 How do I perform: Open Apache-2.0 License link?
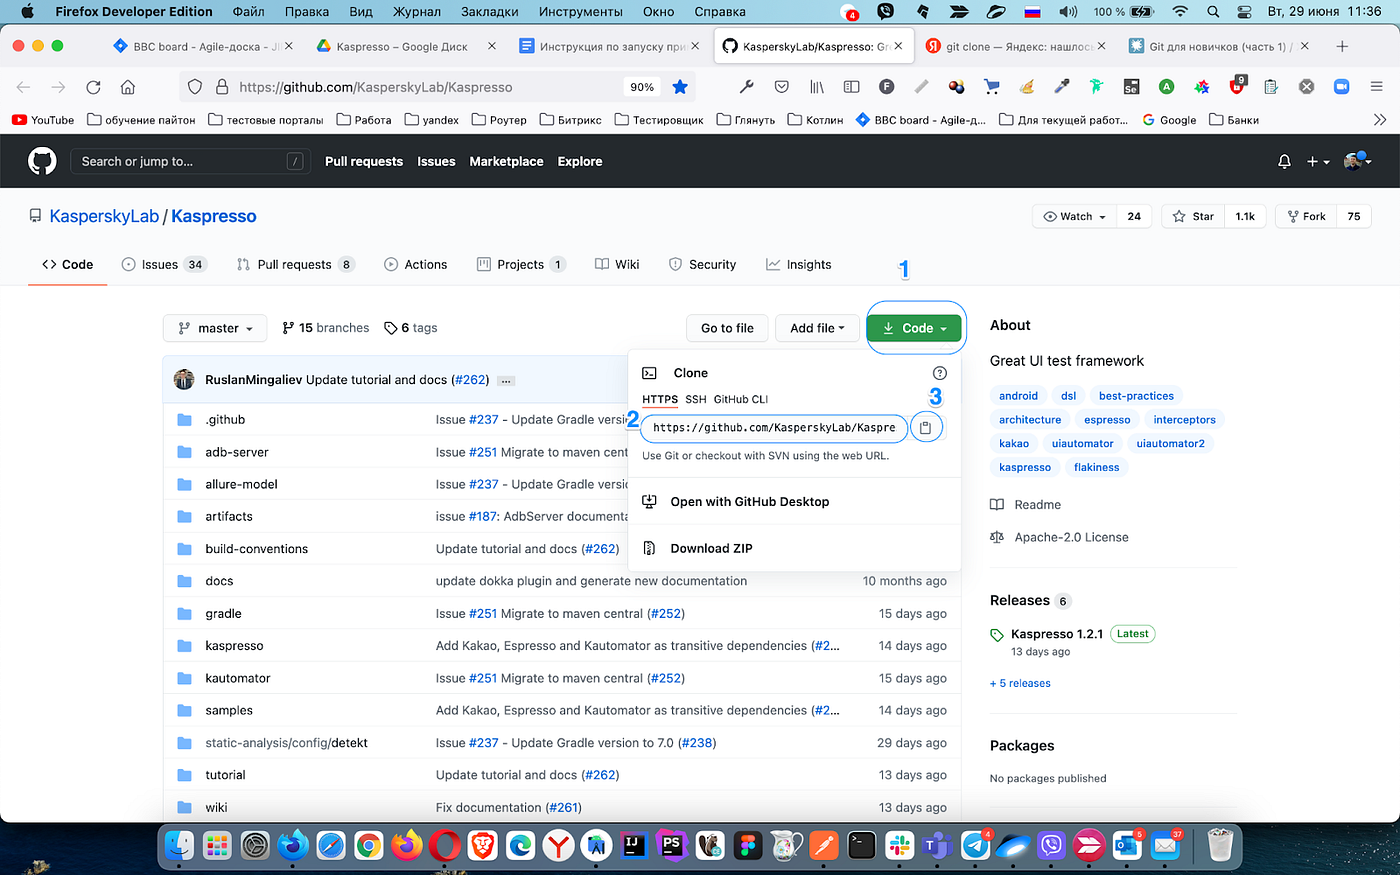(x=1071, y=537)
